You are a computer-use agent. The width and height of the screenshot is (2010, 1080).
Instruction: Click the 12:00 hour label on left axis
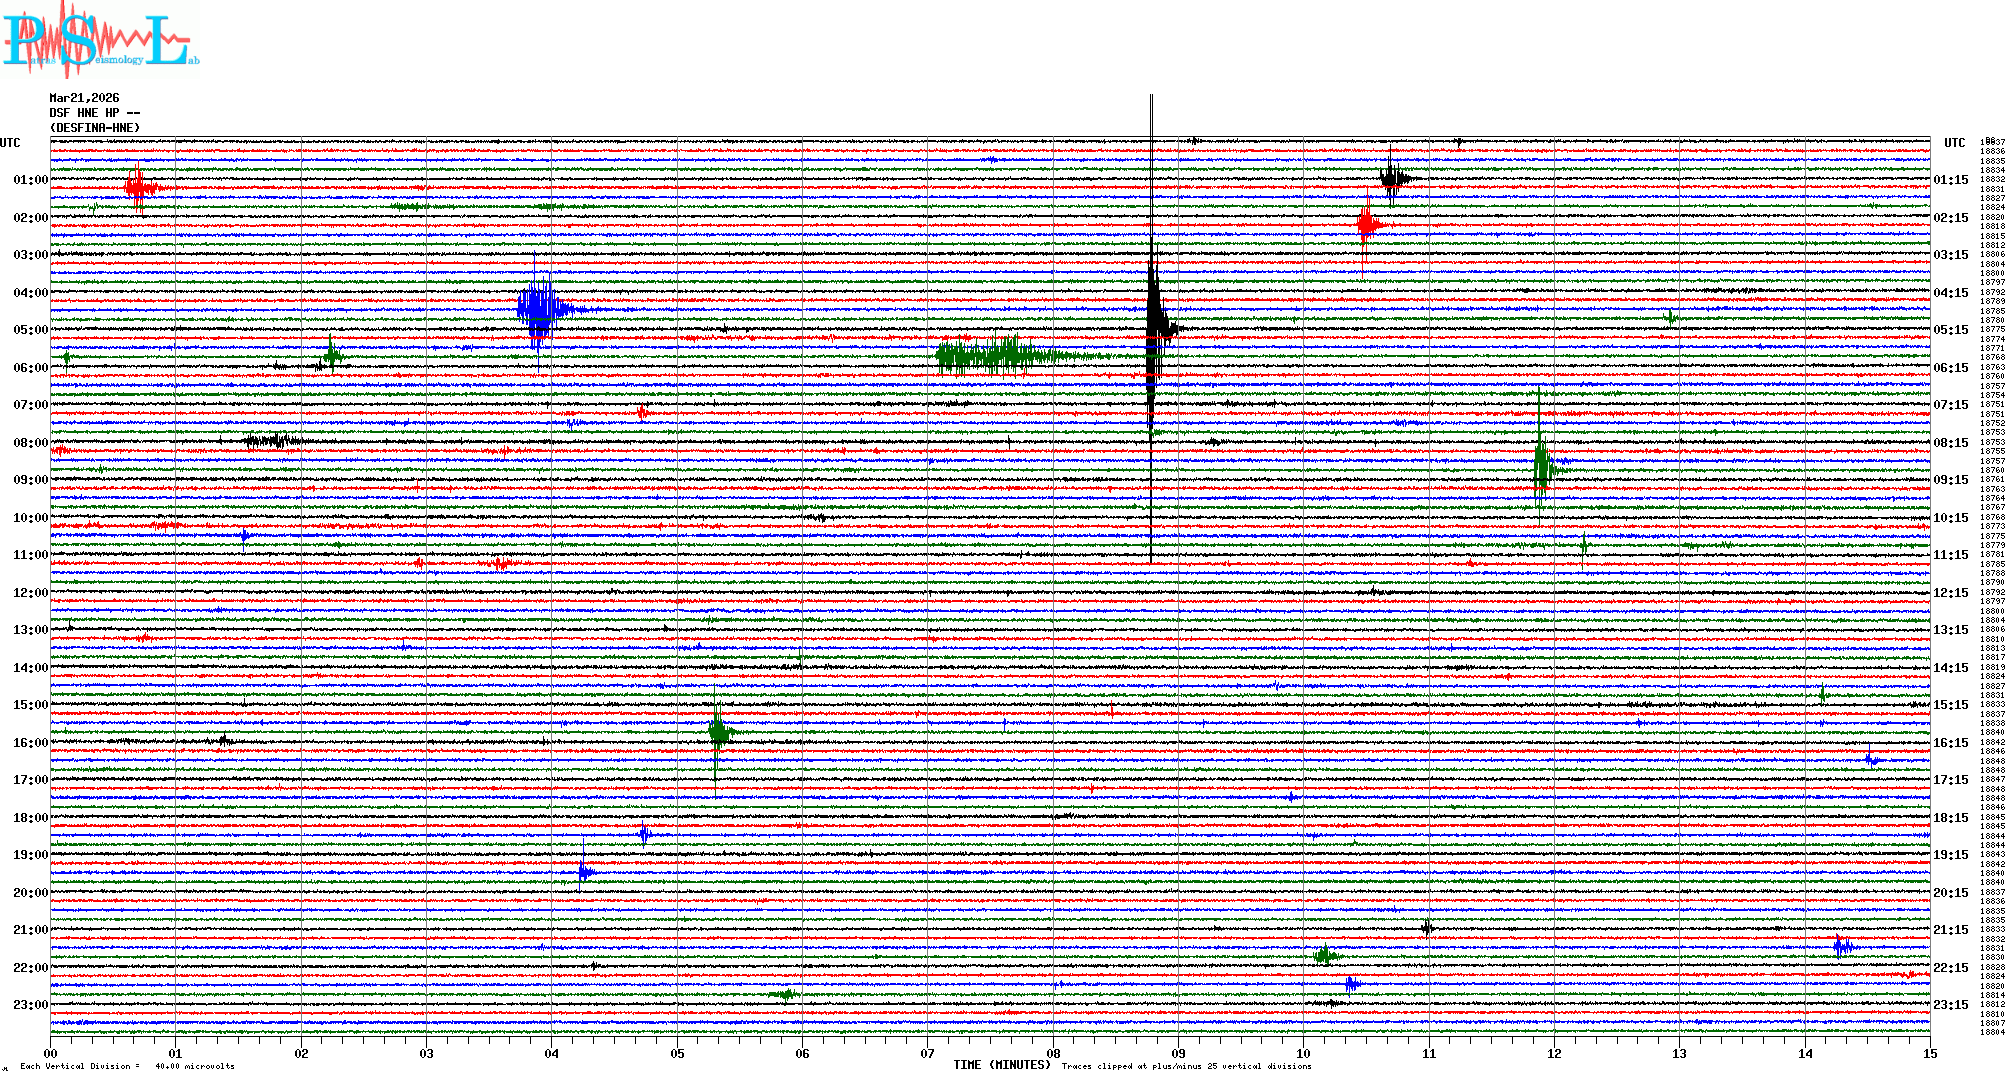pos(30,593)
